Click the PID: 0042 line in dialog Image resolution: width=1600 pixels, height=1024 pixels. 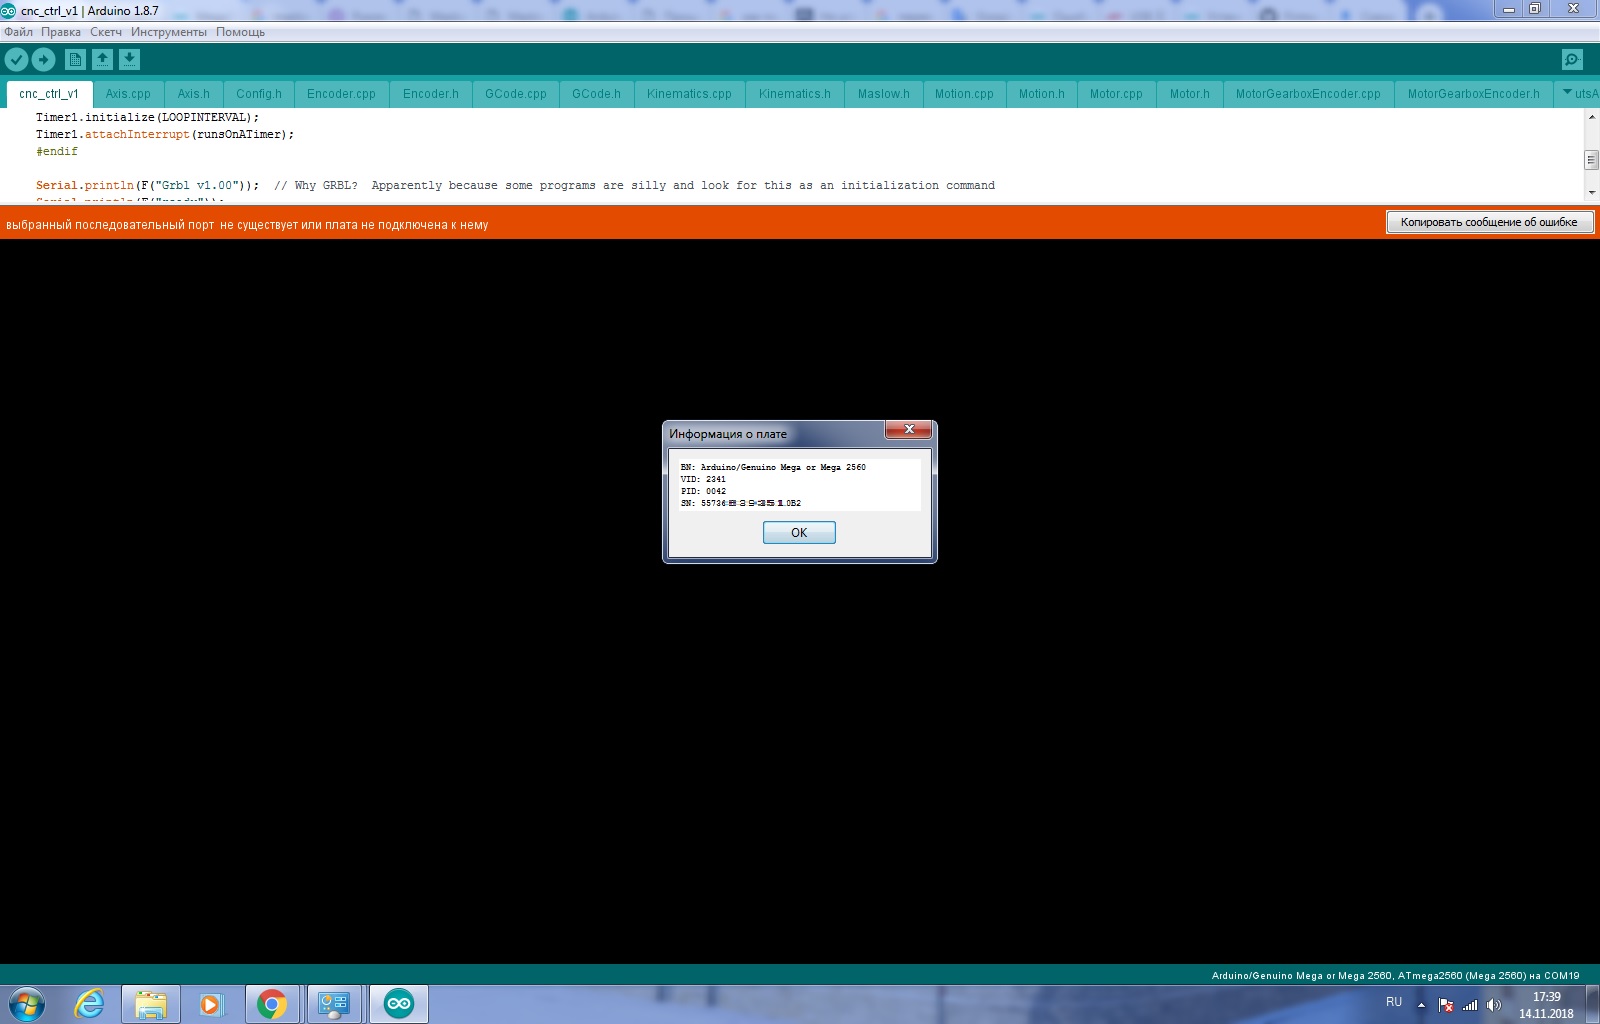pyautogui.click(x=703, y=491)
